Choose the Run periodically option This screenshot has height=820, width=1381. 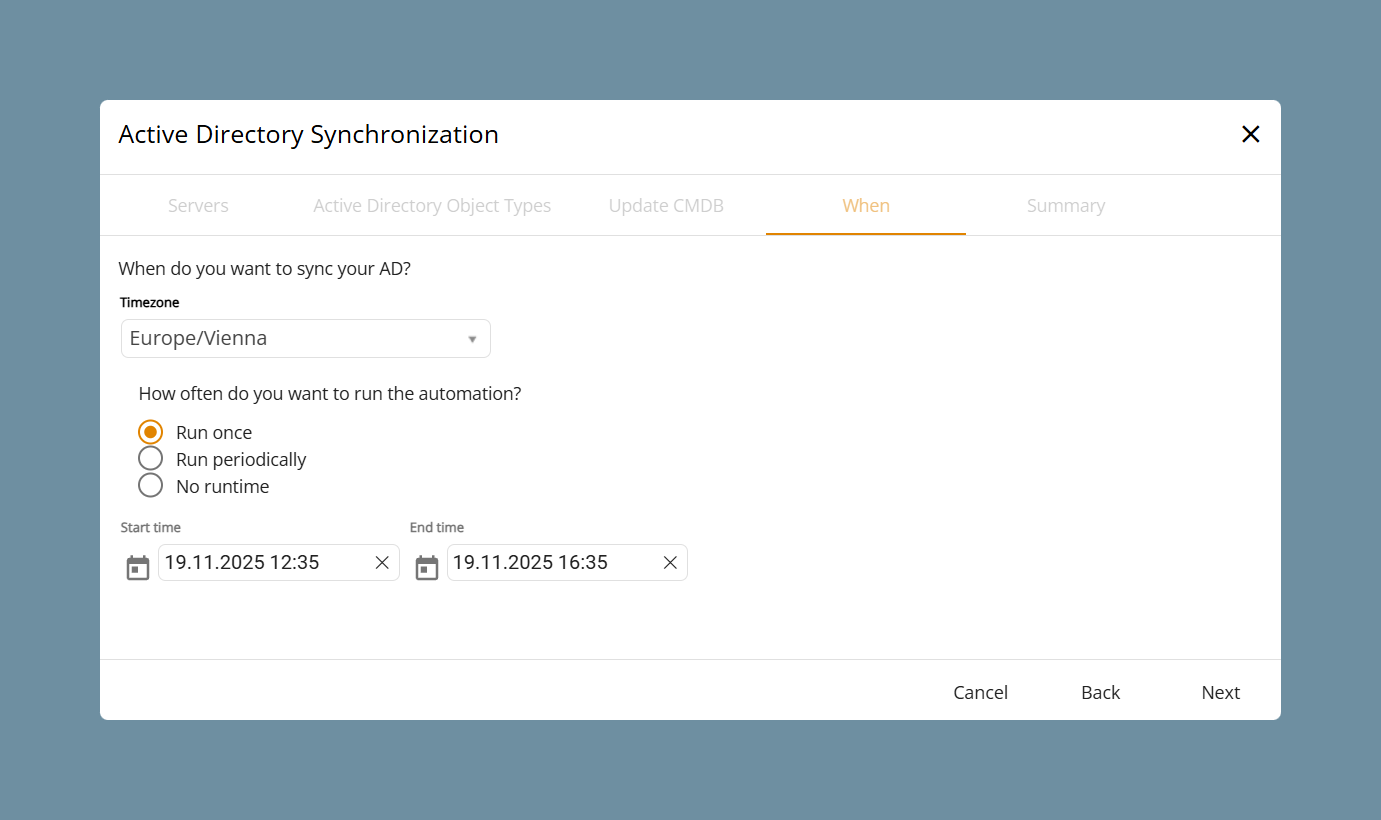tap(150, 459)
